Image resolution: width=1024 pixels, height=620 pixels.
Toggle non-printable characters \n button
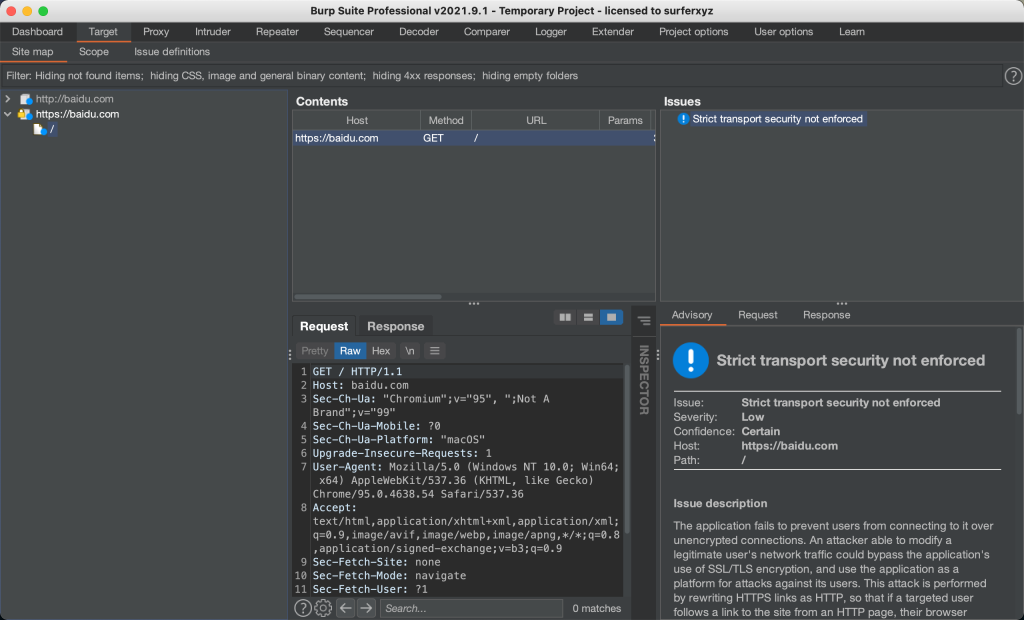click(x=409, y=351)
